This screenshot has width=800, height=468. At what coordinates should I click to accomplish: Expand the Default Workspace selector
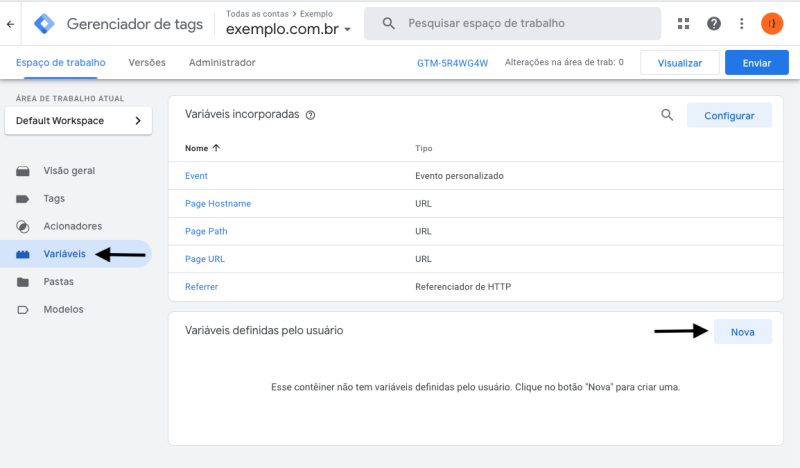pyautogui.click(x=78, y=121)
